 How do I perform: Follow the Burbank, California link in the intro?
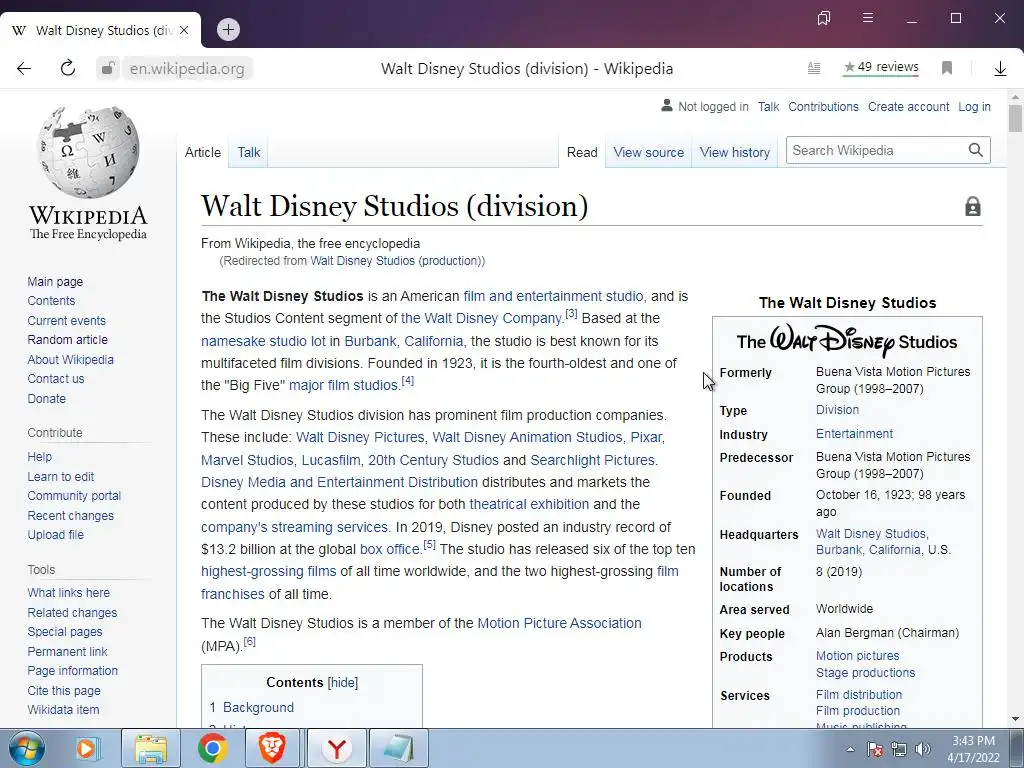click(404, 341)
